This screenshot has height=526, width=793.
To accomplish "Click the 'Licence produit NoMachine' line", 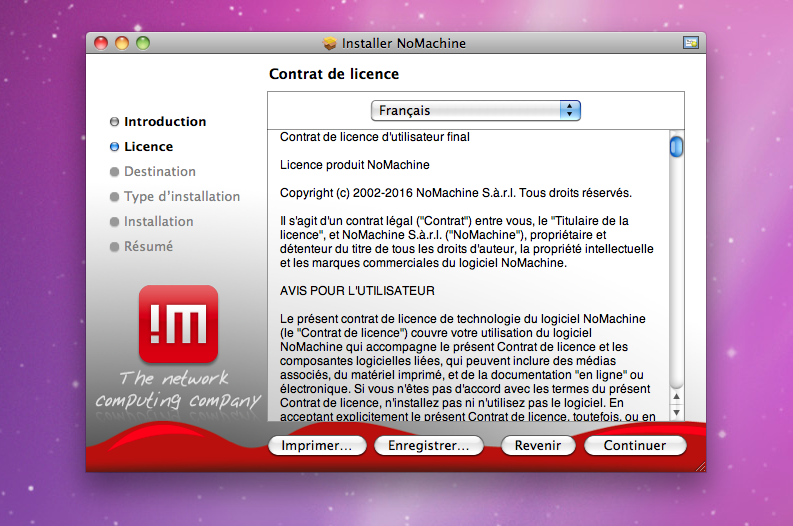I will (x=355, y=165).
